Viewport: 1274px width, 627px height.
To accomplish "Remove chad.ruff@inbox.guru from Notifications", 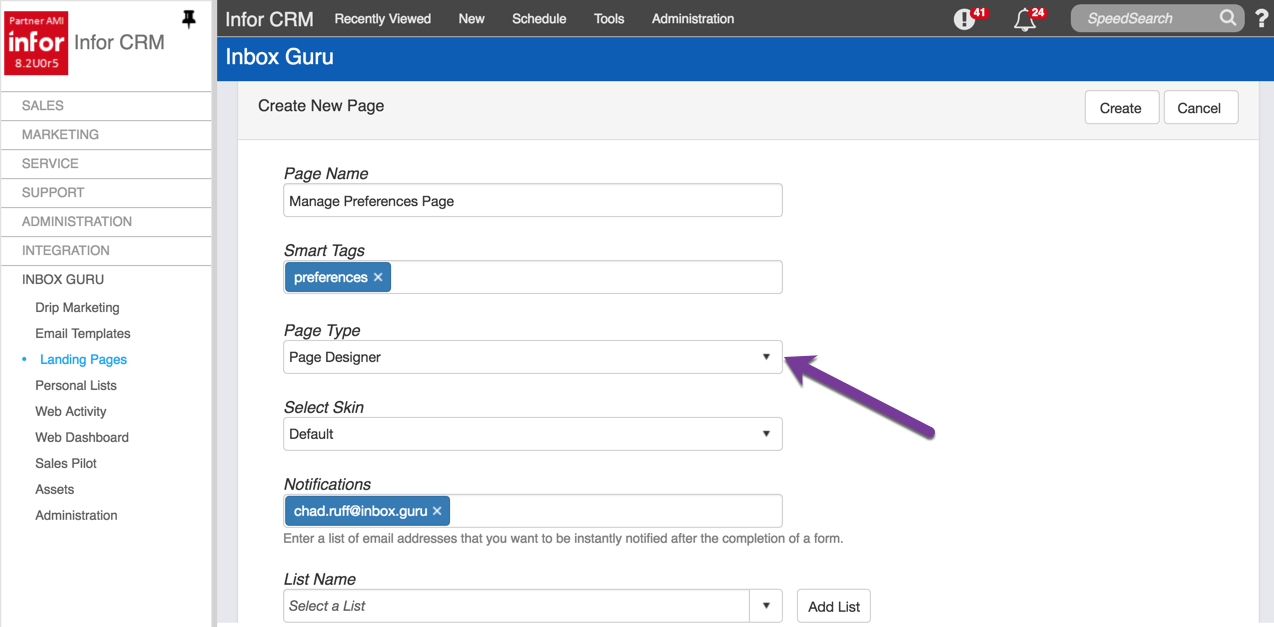I will click(437, 510).
